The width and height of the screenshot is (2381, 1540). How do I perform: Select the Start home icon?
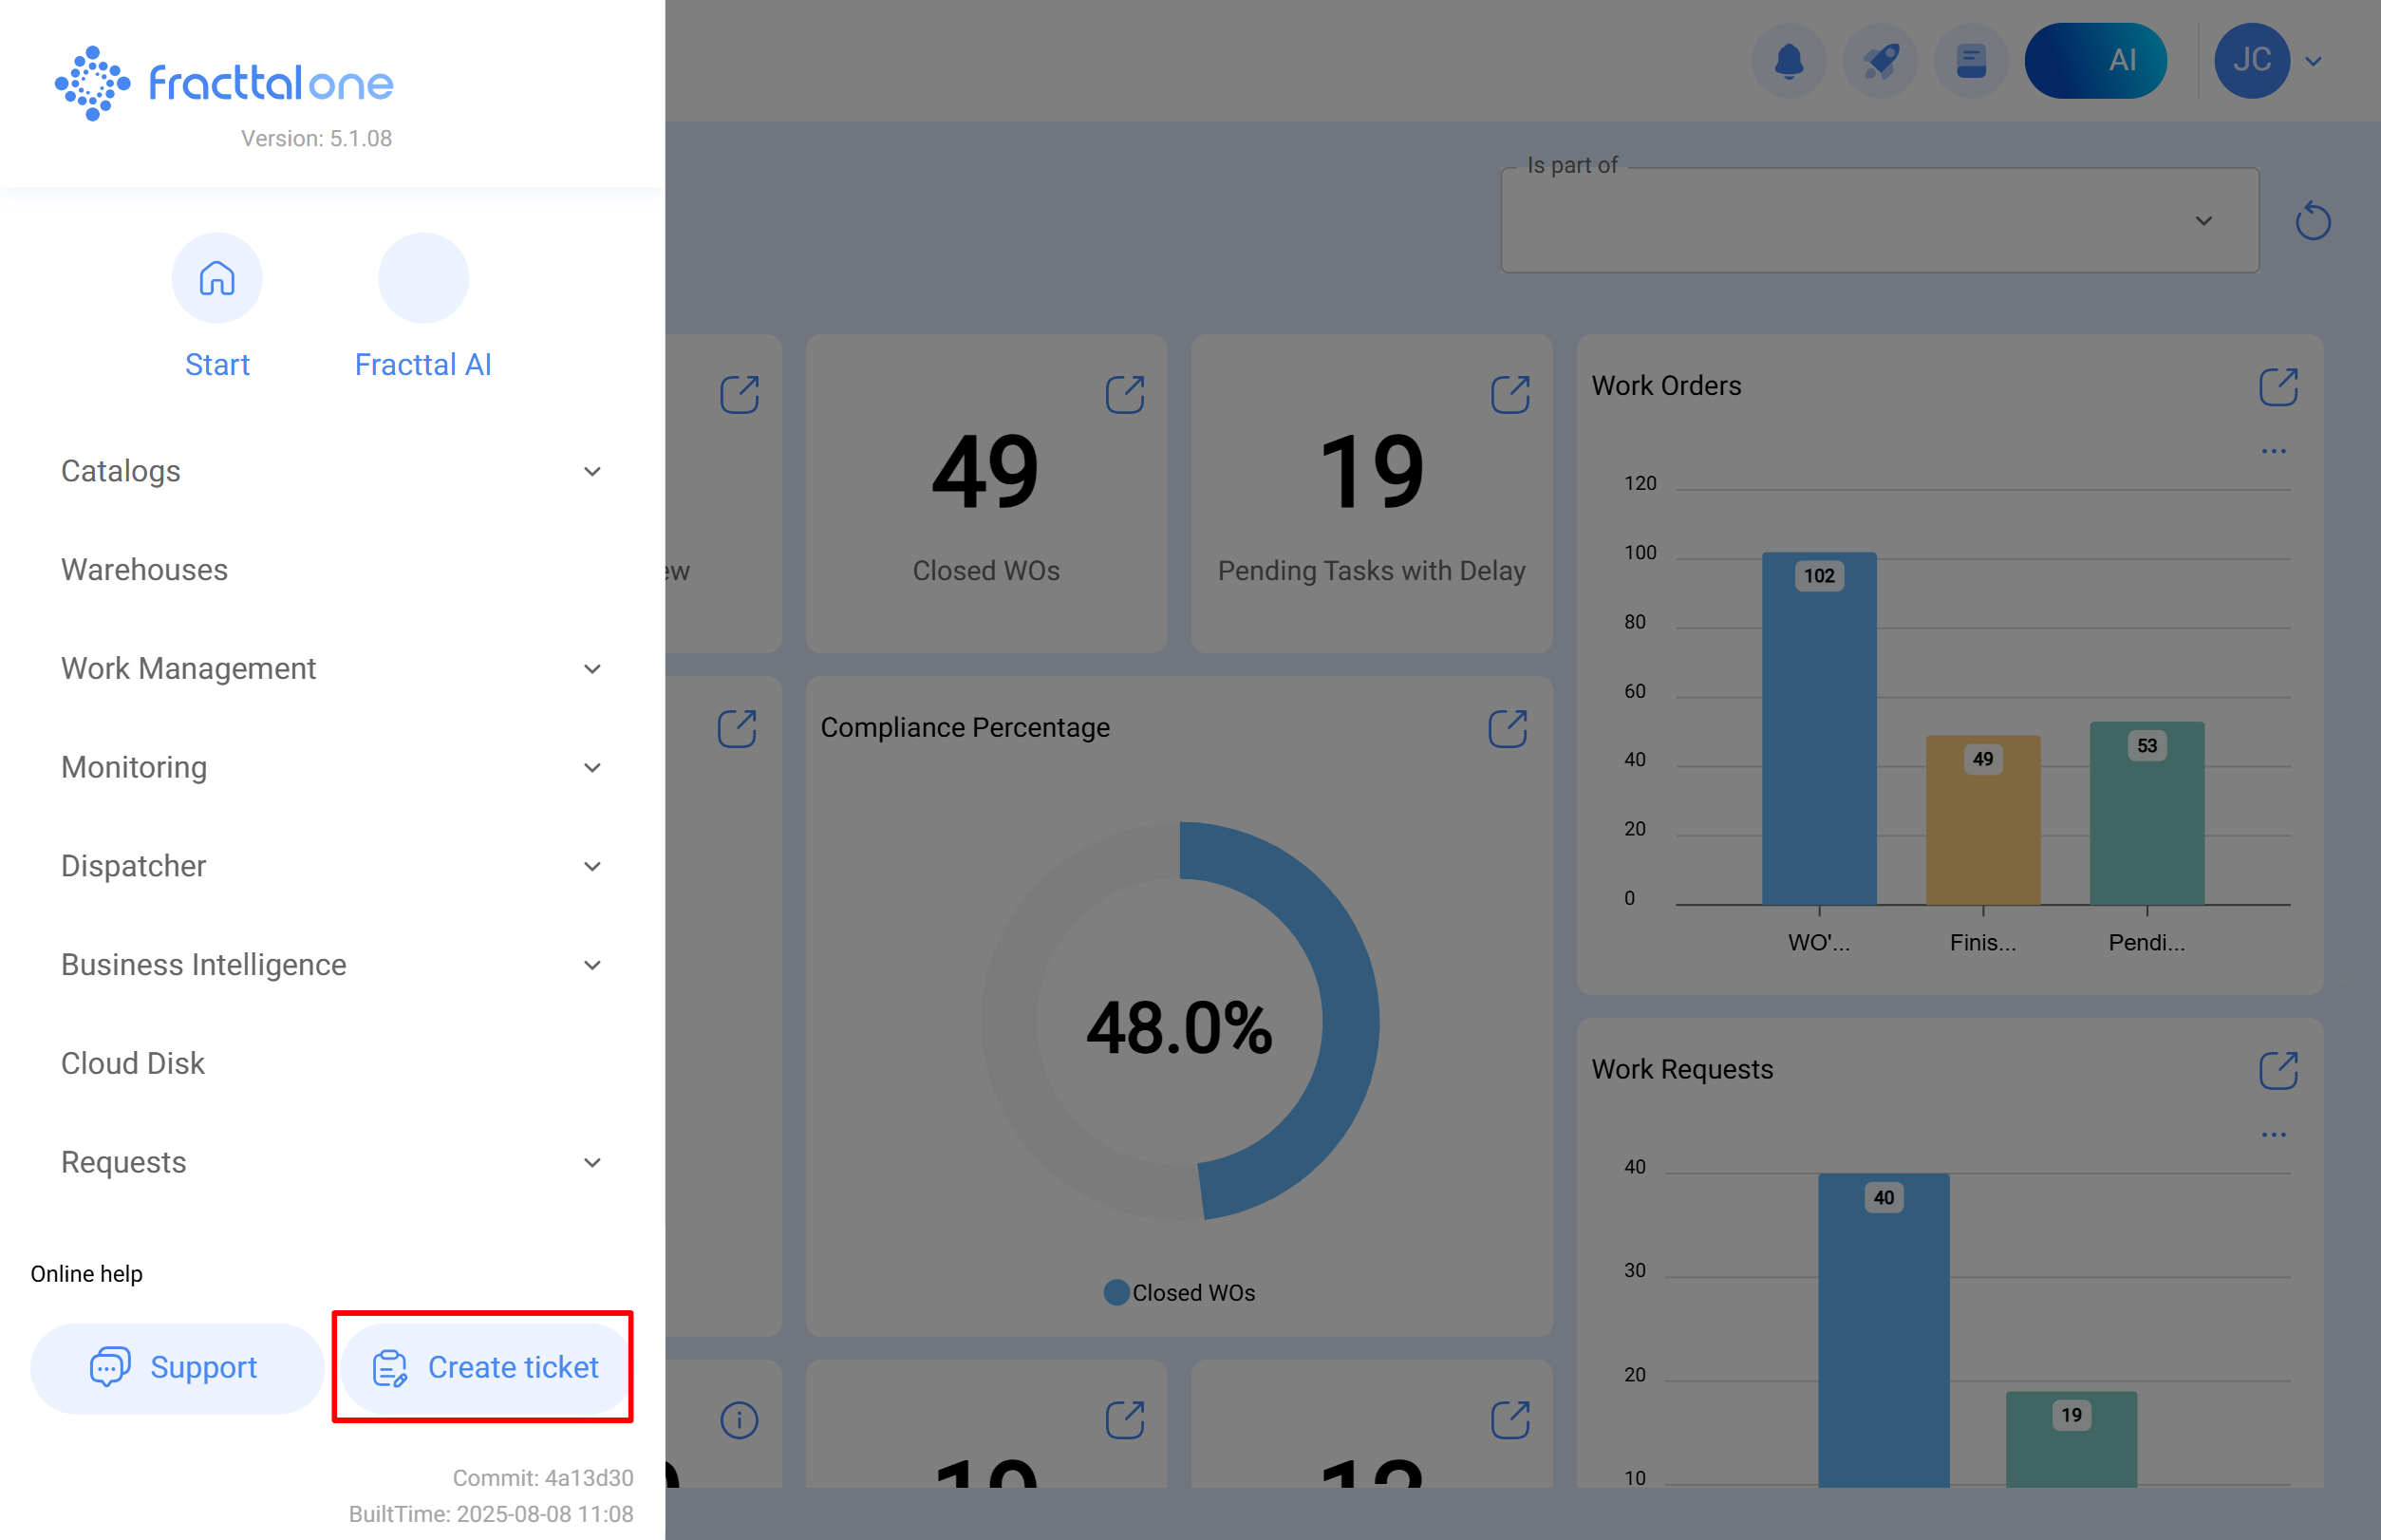[217, 278]
